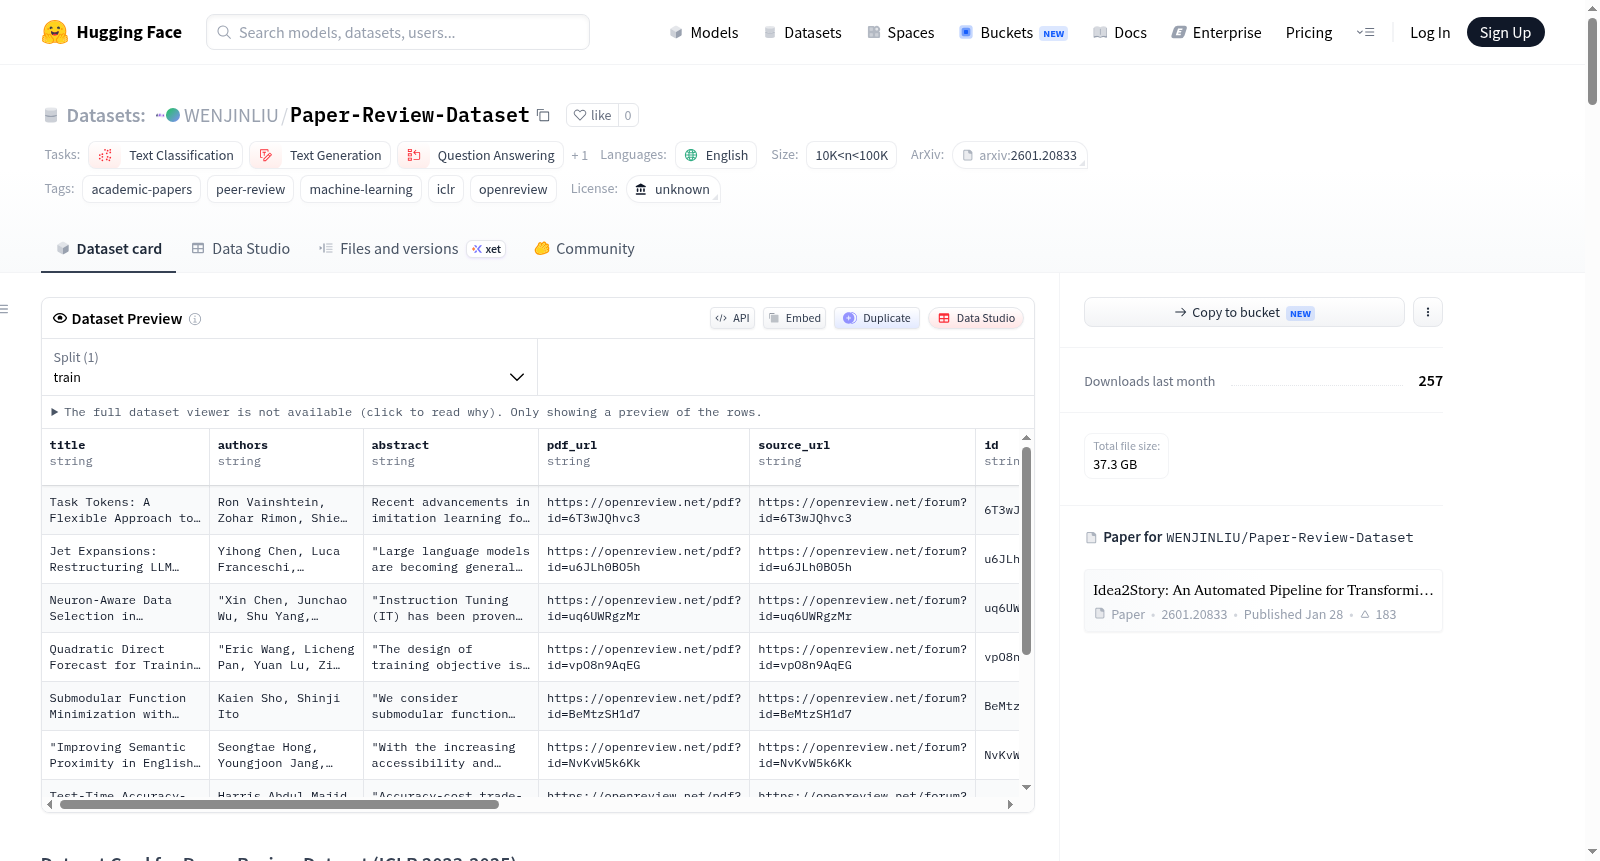Select the Question Answering task tag
The height and width of the screenshot is (861, 1600).
tap(480, 155)
